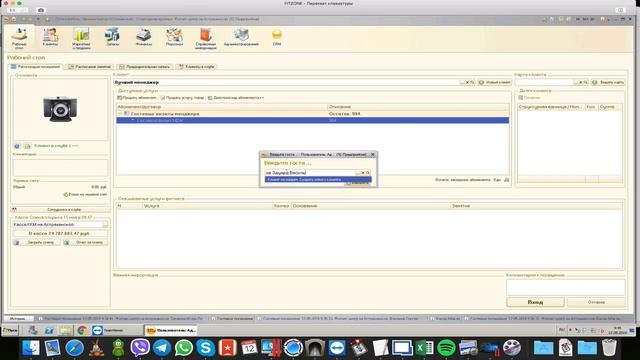Click the Основание column header
This screenshot has height=360, width=640.
tap(370, 206)
